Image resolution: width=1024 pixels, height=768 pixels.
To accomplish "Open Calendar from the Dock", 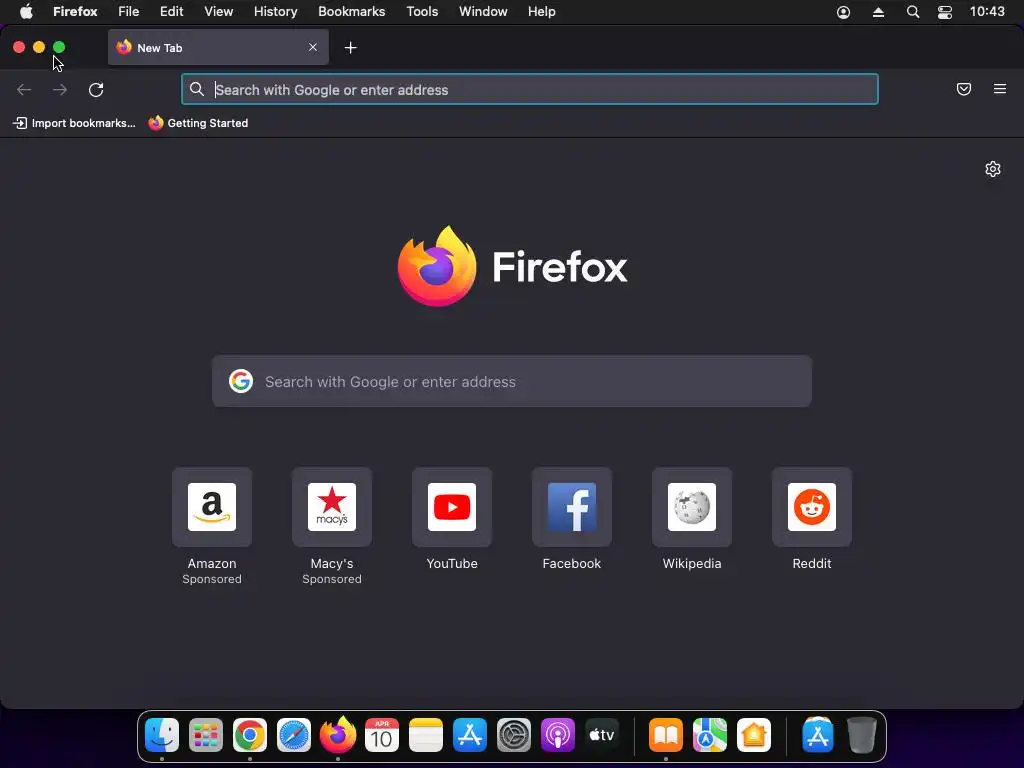I will pos(381,735).
